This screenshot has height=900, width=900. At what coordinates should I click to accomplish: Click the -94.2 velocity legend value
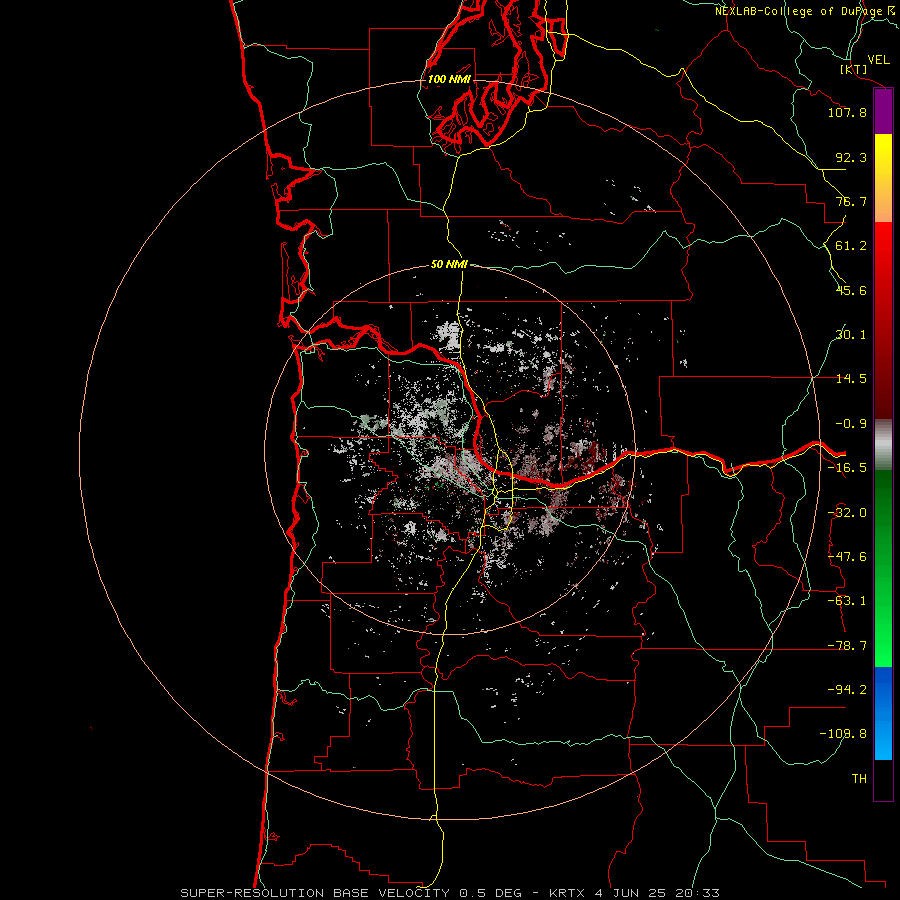tap(847, 690)
